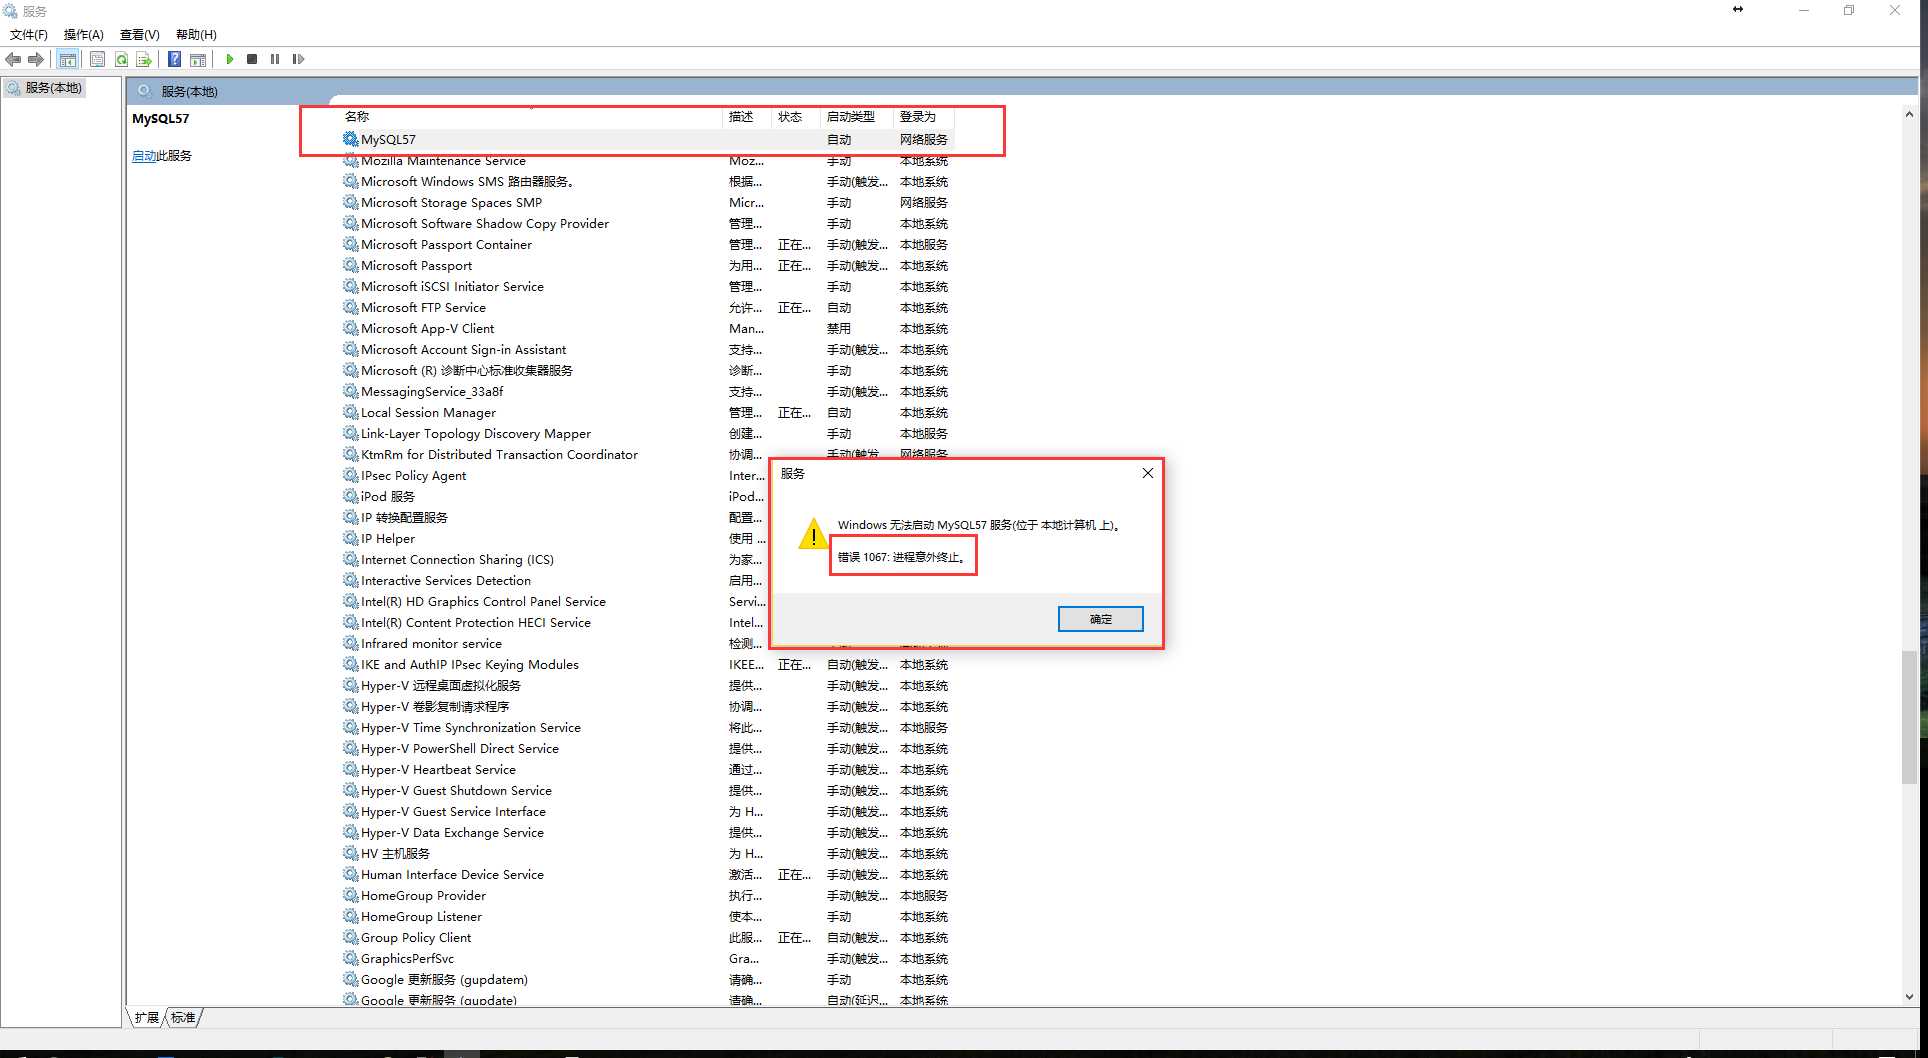Click the gear icon beside Microsoft FTP Service
1928x1058 pixels.
350,307
